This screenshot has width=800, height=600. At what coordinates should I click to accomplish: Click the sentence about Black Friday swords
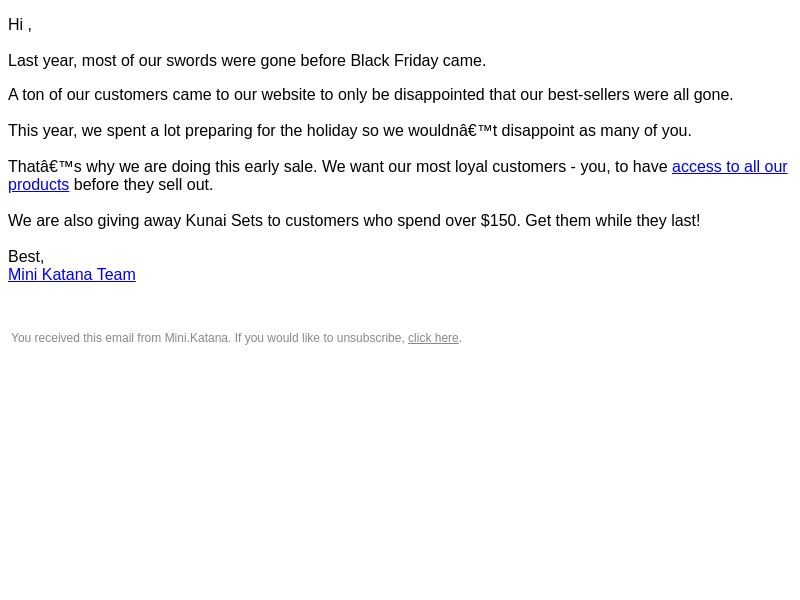click(x=247, y=61)
